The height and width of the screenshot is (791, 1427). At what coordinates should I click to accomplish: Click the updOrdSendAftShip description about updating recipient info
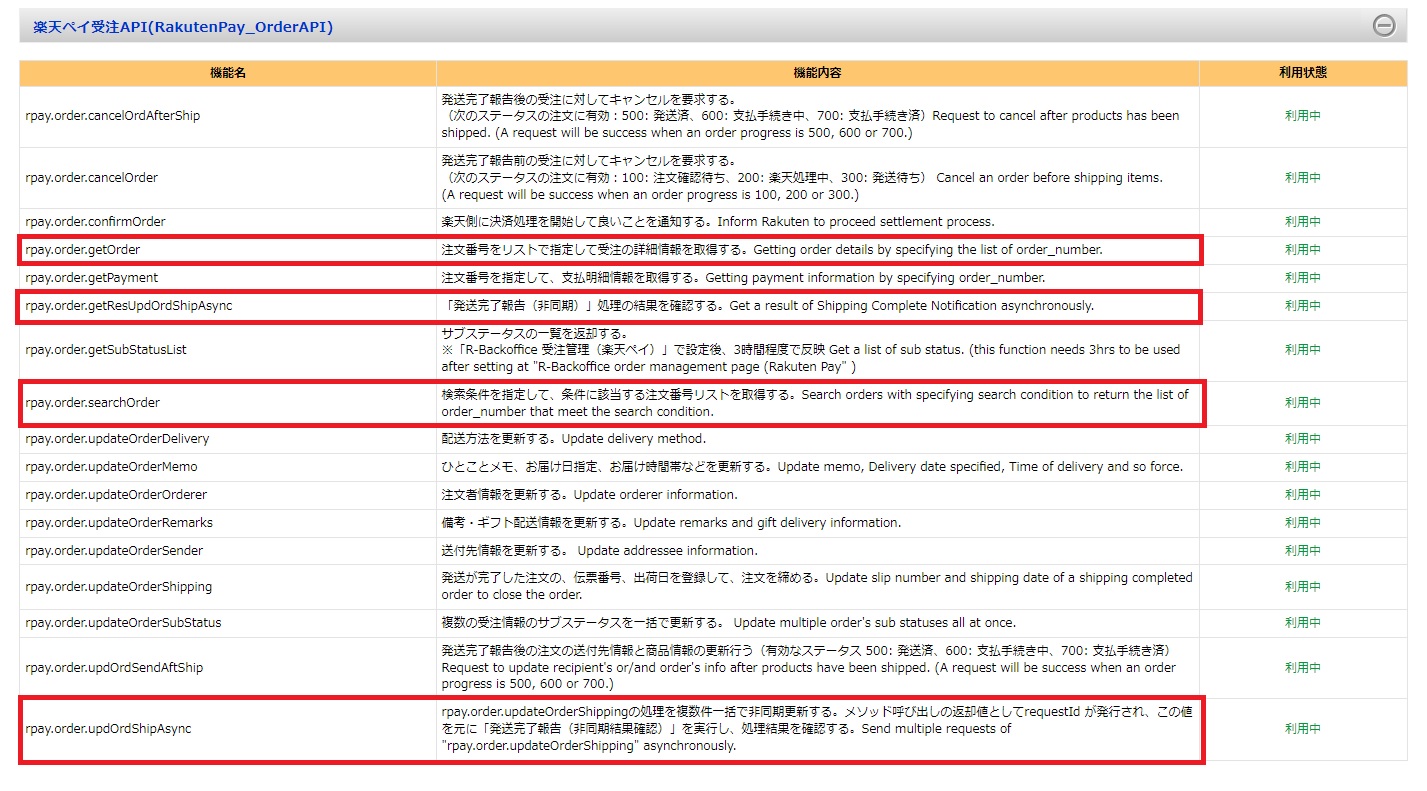coord(809,668)
